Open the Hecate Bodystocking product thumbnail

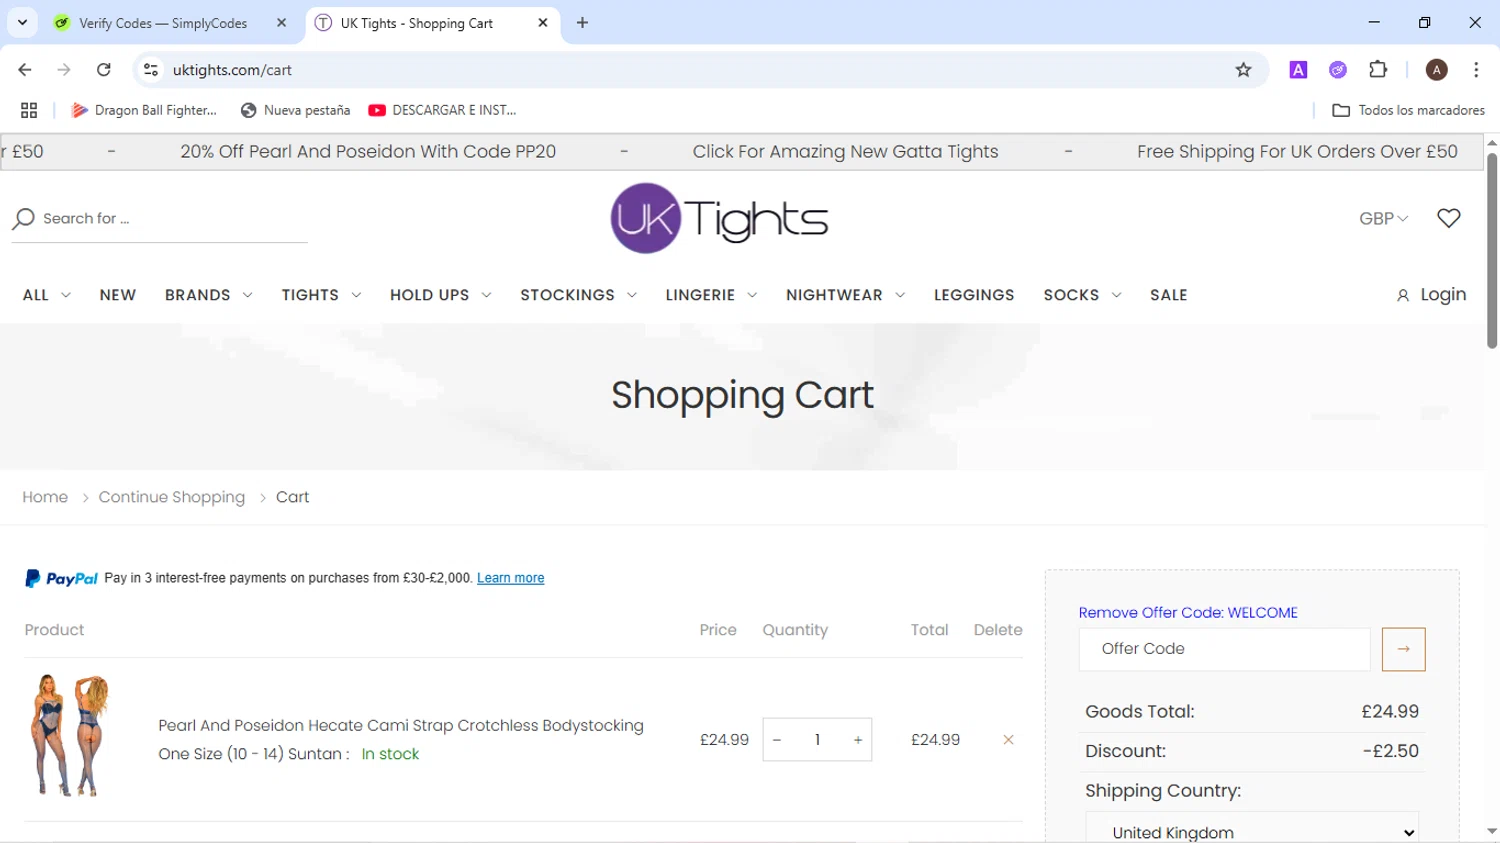click(70, 736)
